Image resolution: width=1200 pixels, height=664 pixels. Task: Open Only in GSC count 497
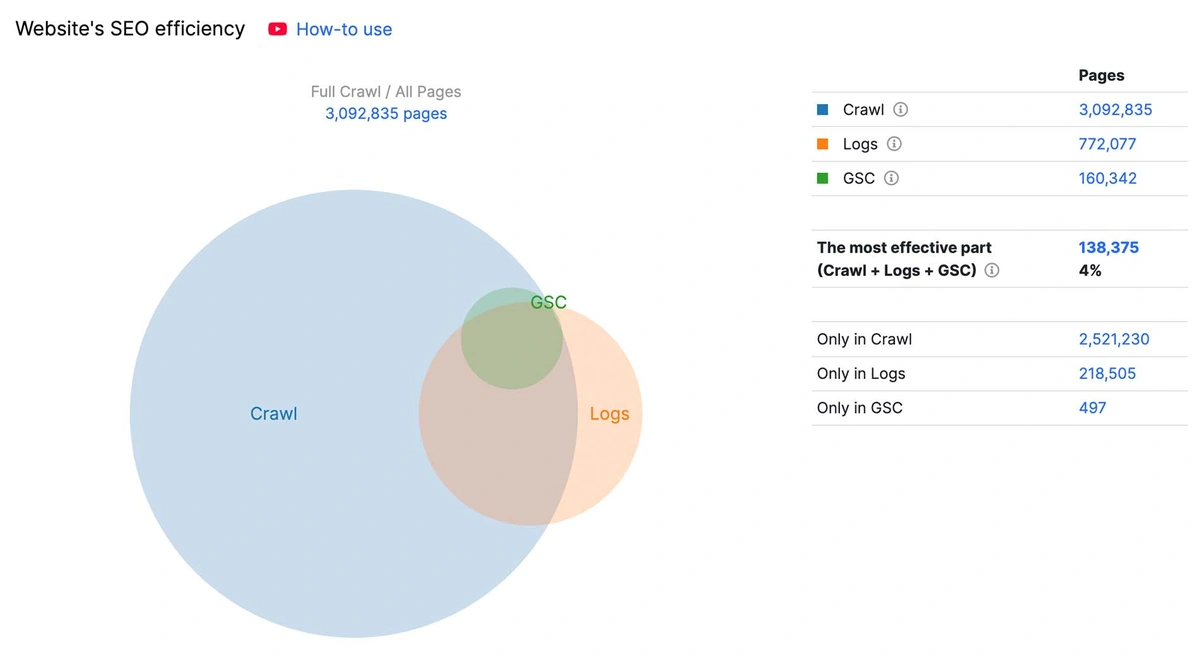pos(1092,407)
